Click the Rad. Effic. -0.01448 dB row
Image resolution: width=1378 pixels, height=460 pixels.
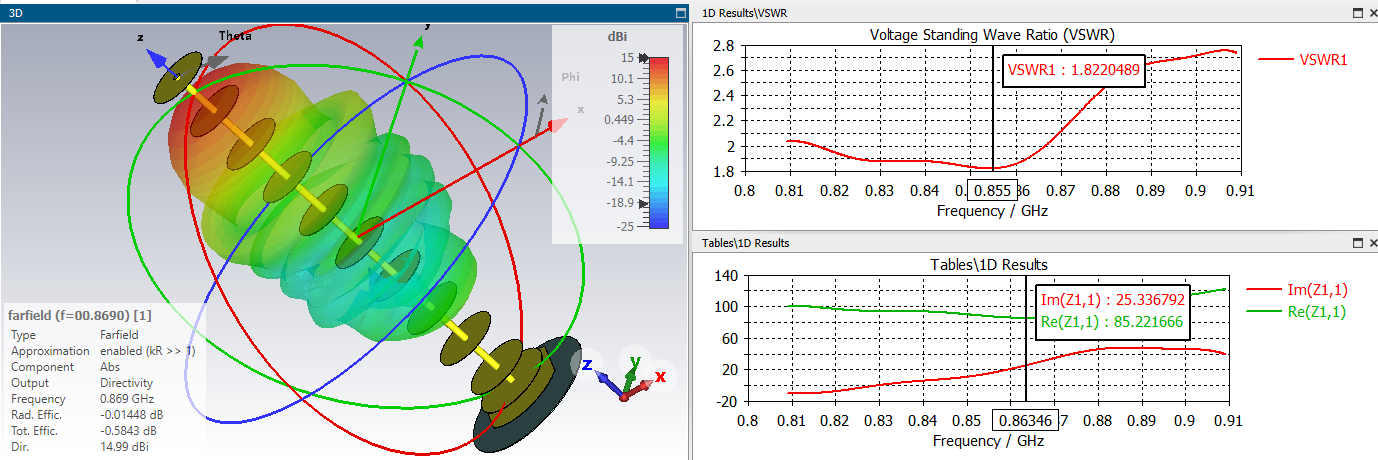85,414
